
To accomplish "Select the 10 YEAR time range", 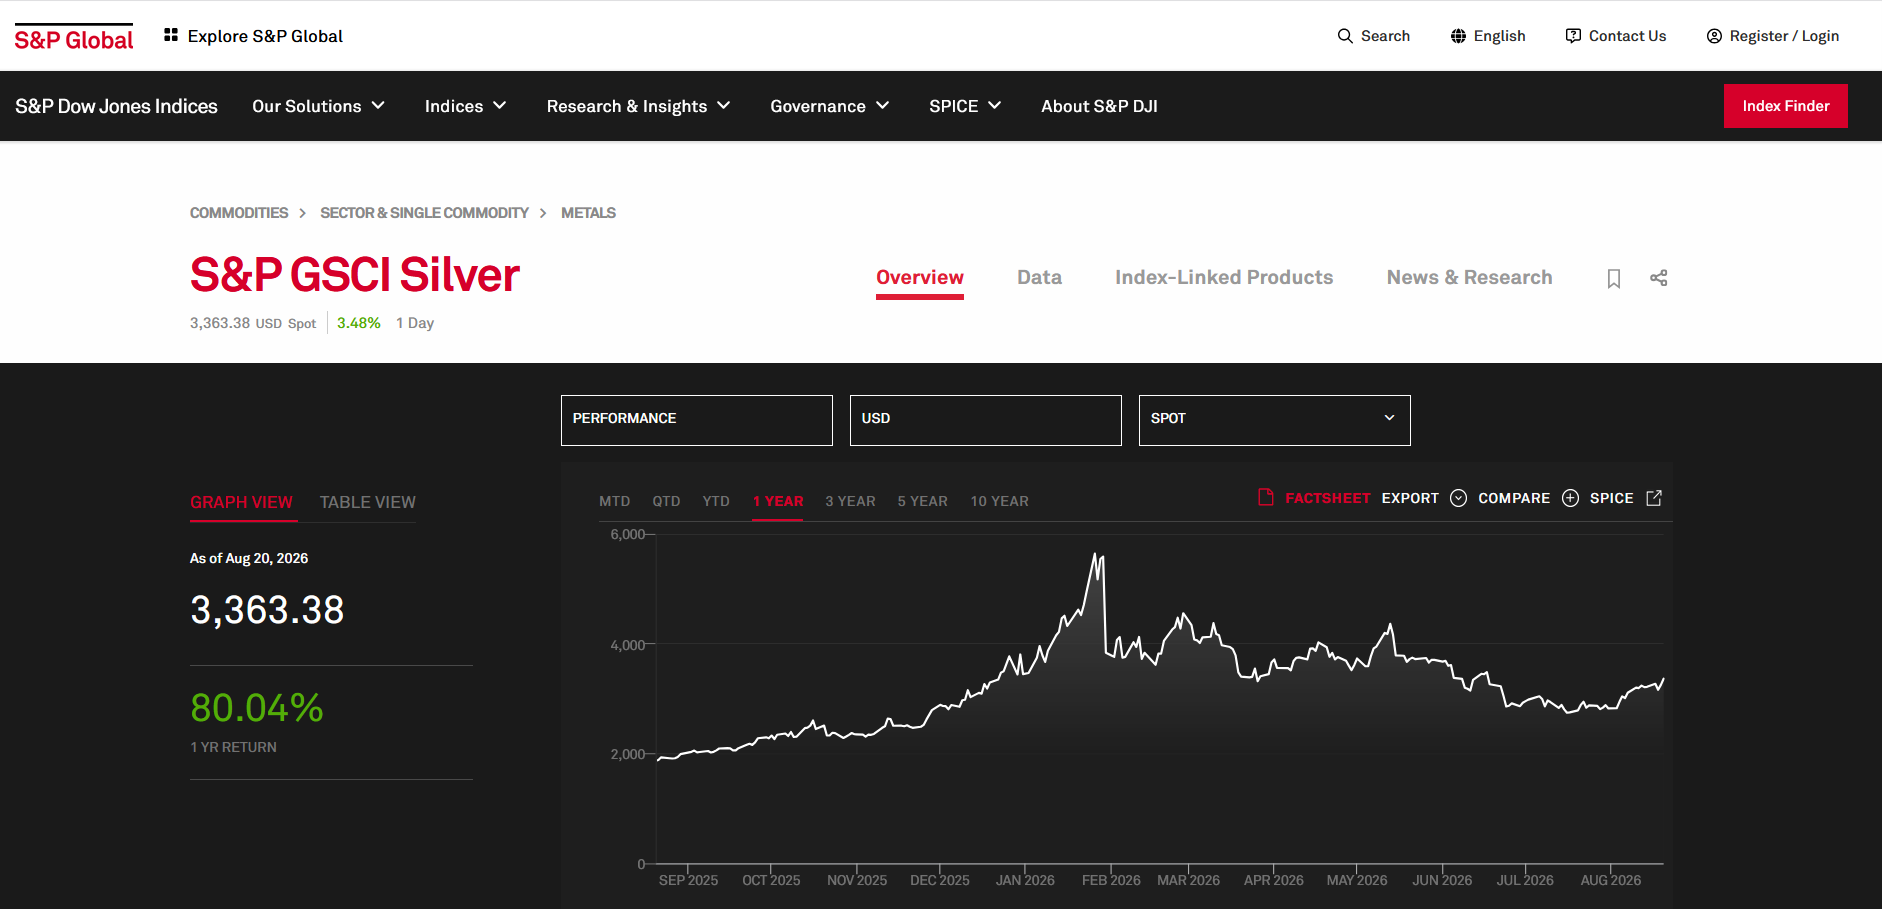I will [x=1000, y=502].
